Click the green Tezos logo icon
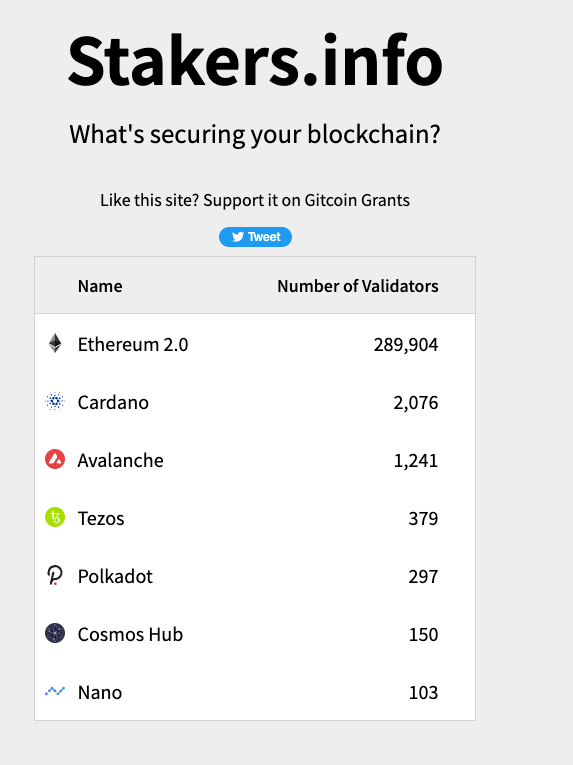 [x=55, y=517]
